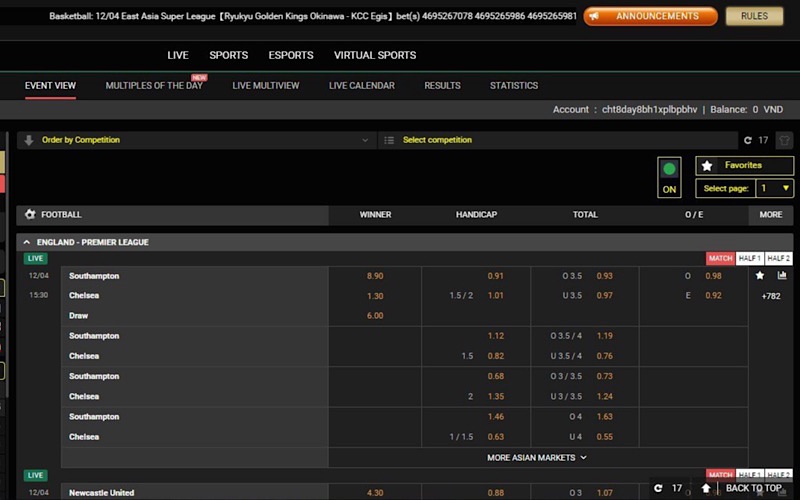Click the refresh icon beside Select competition
Viewport: 800px width, 500px height.
(x=747, y=141)
